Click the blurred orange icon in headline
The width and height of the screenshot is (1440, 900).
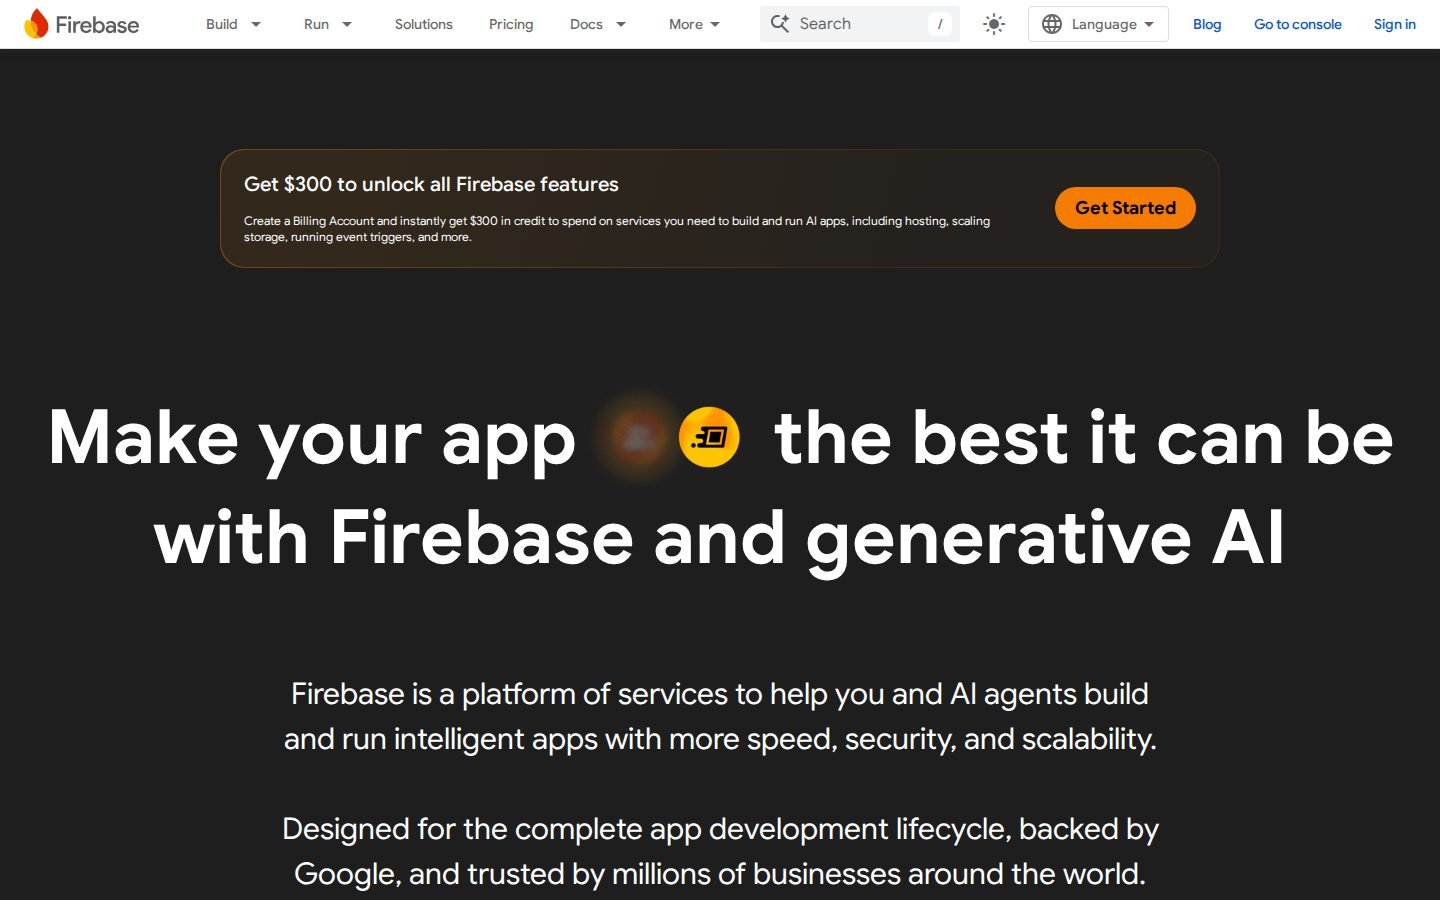pos(638,437)
